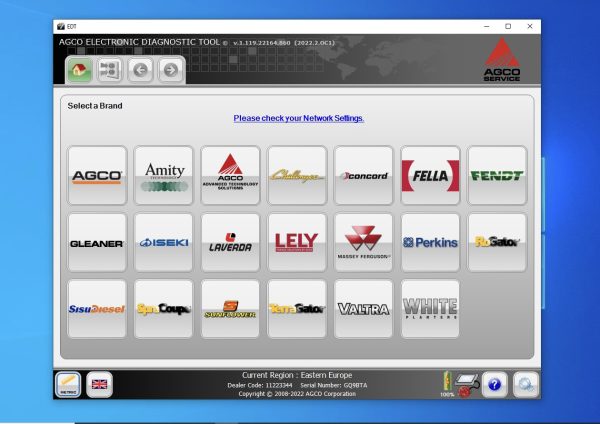The height and width of the screenshot is (424, 600).
Task: Open settings gear button in footer
Action: click(x=526, y=384)
